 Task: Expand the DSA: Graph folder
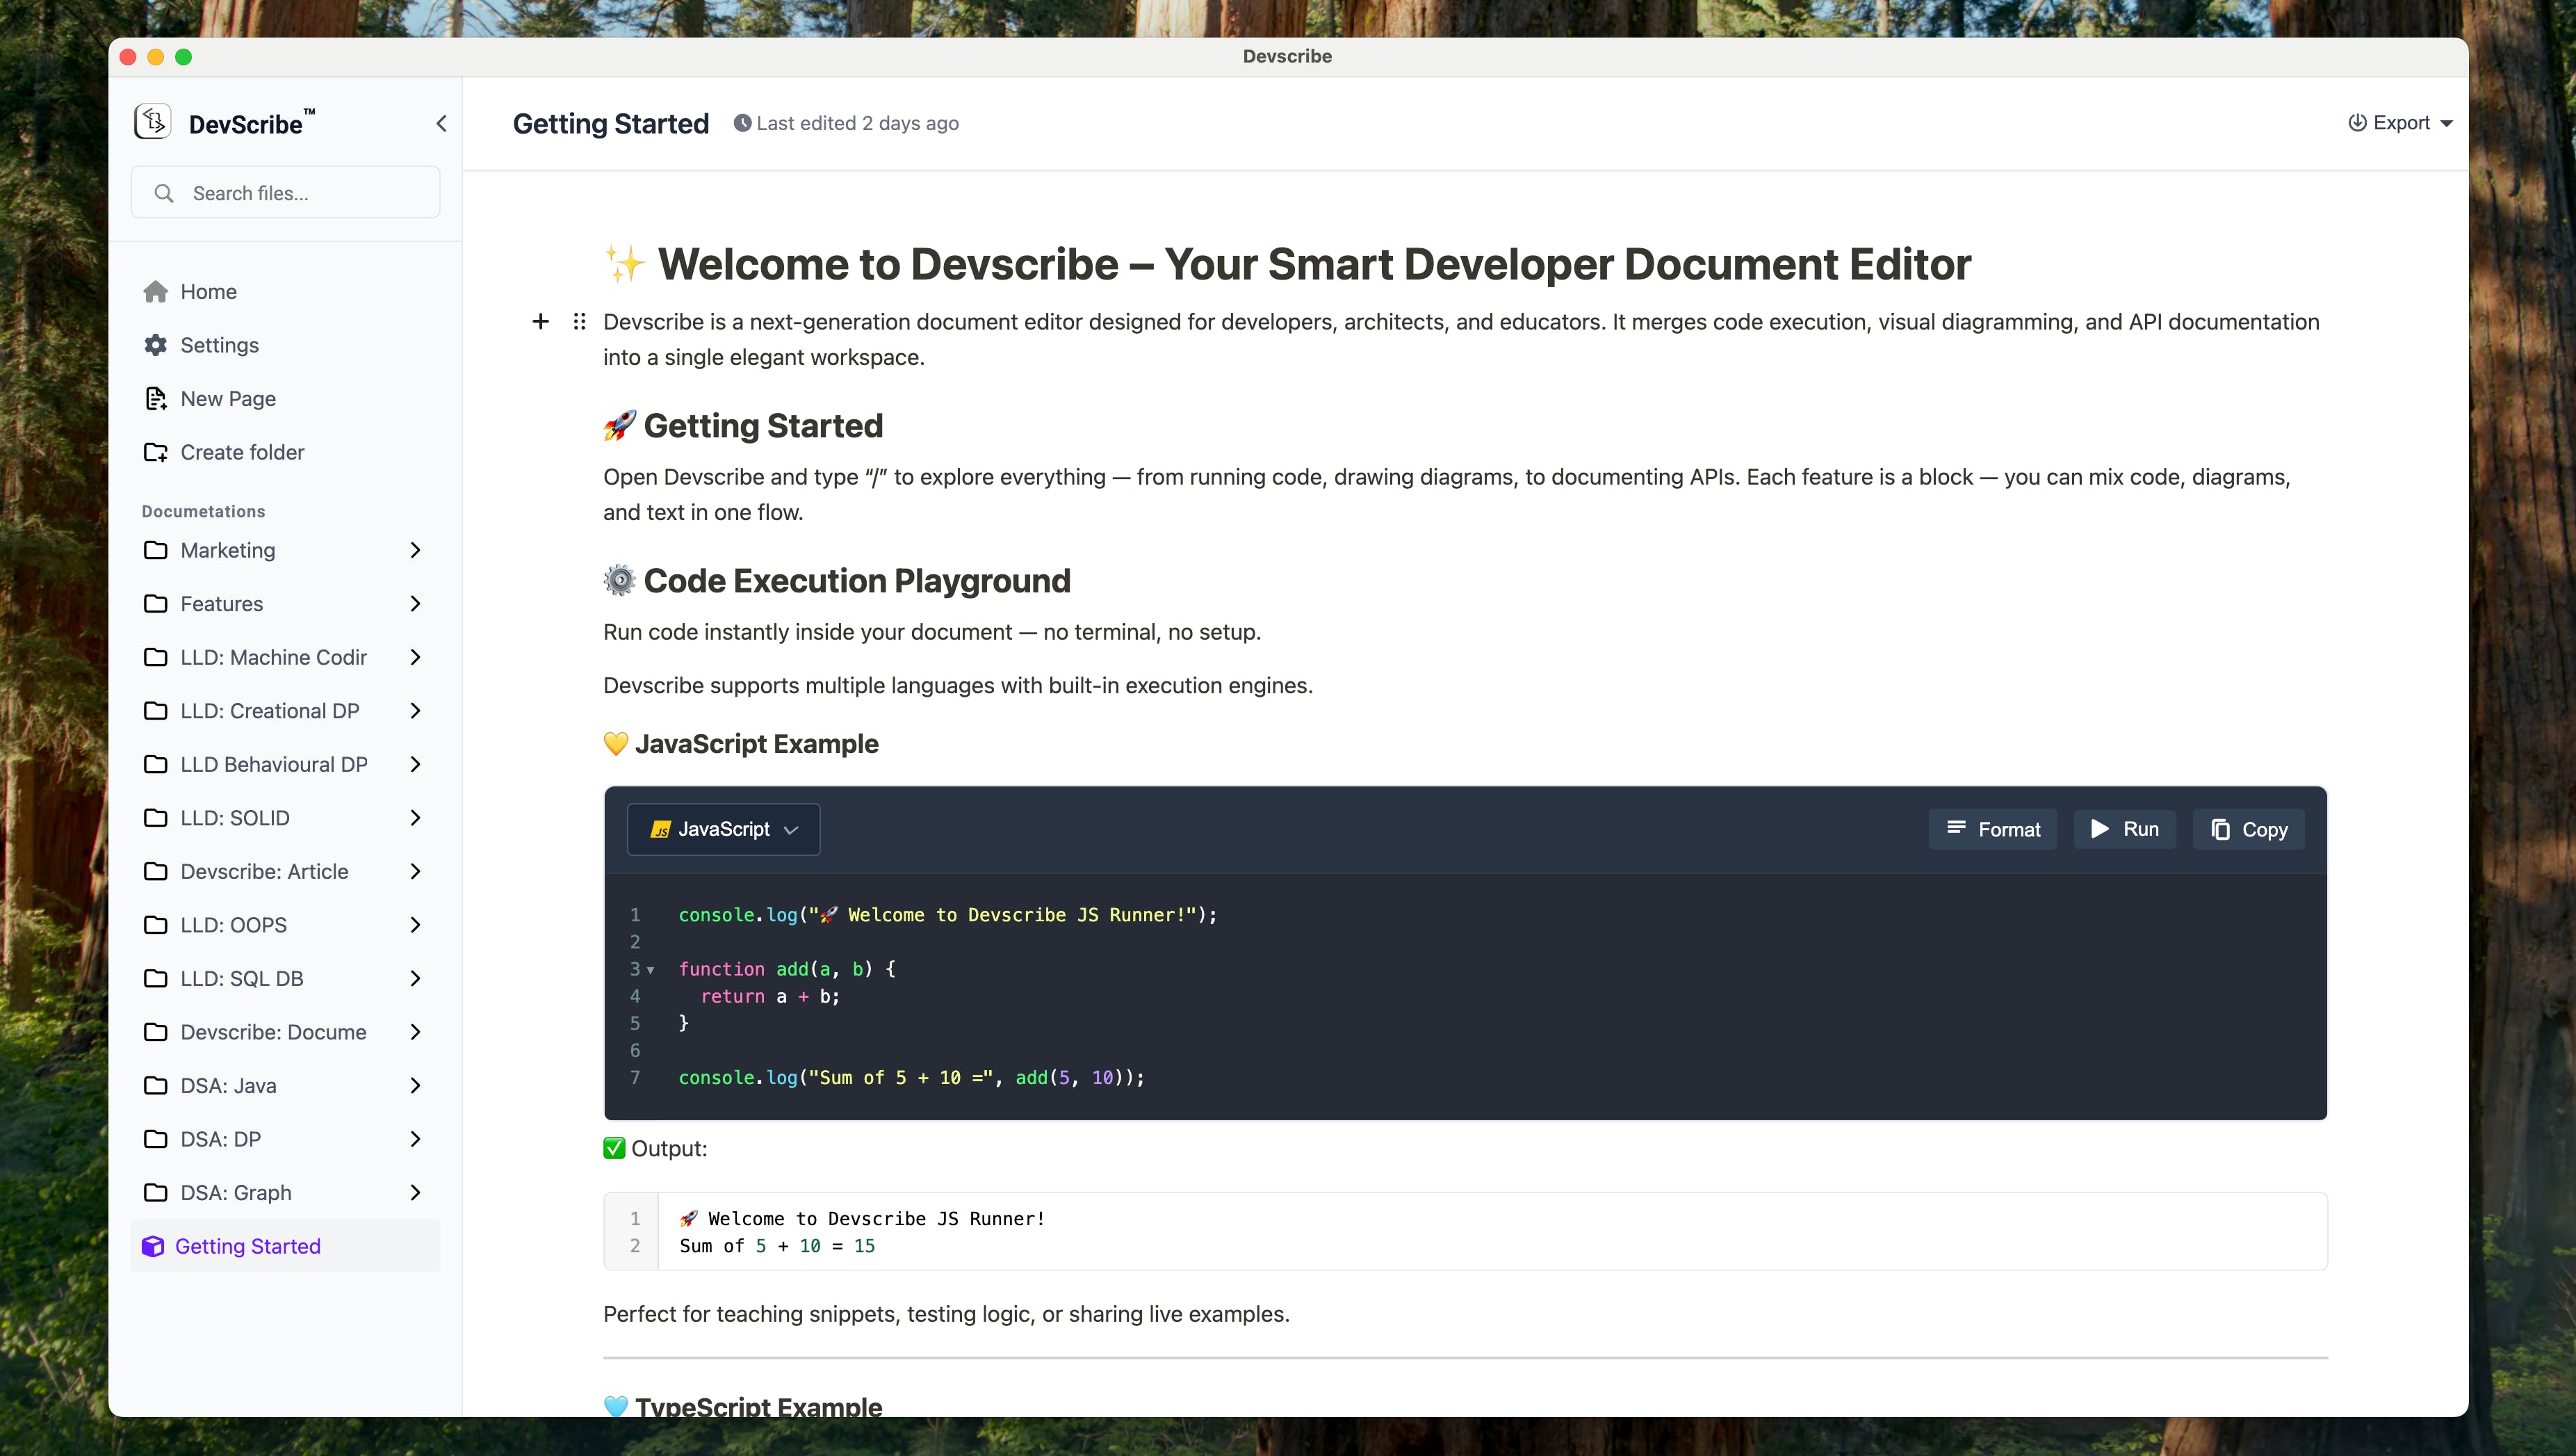pos(415,1192)
